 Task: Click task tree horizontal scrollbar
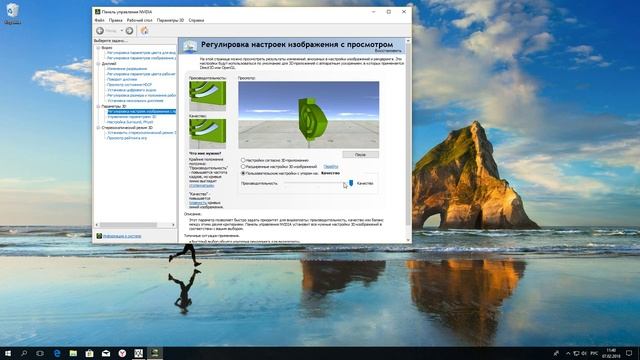128,225
